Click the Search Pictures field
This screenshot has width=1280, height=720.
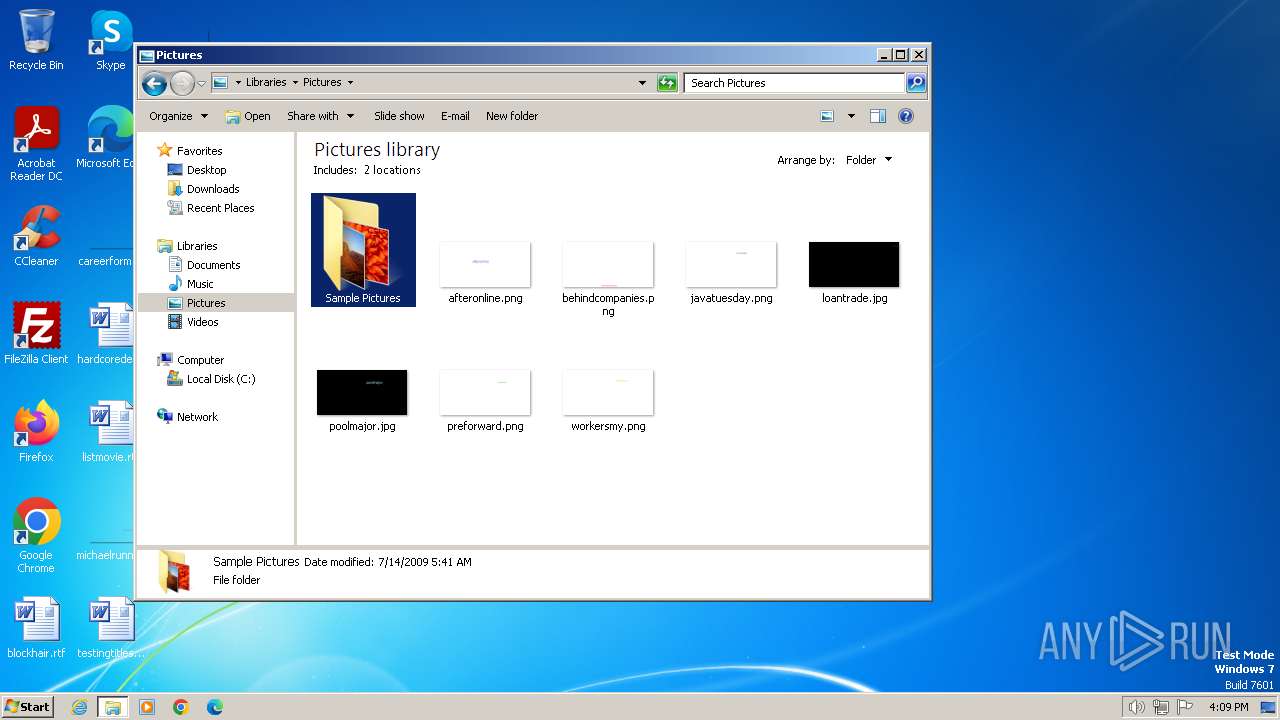tap(795, 83)
